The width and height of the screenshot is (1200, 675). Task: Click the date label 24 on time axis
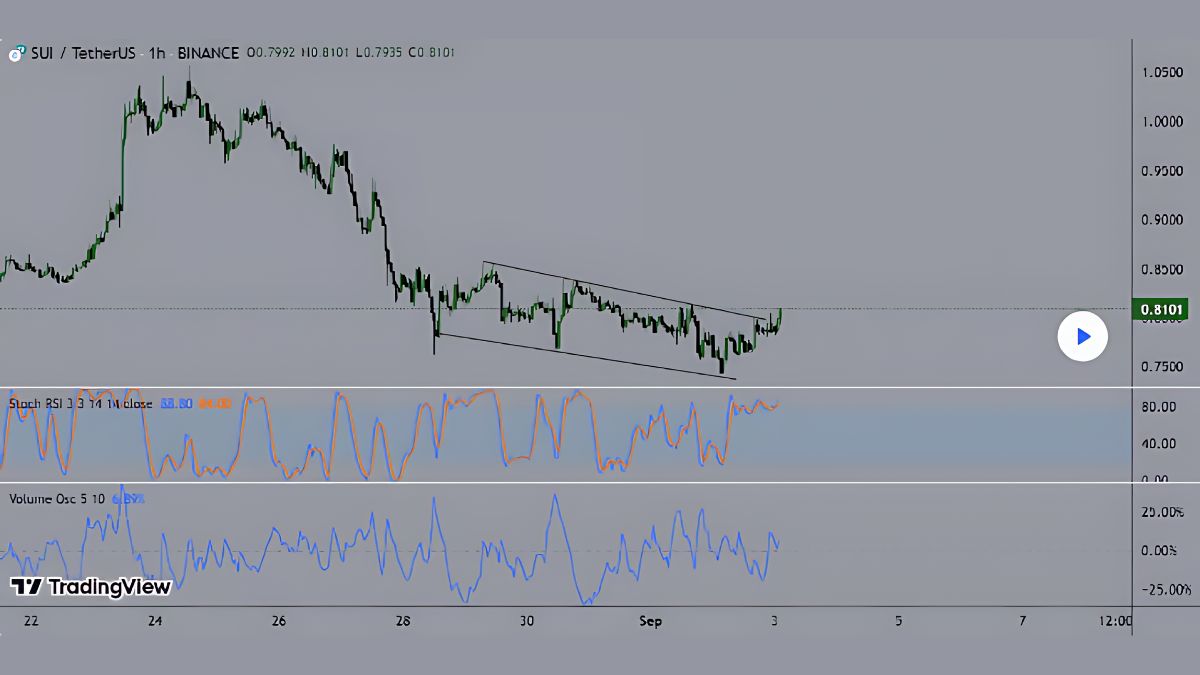point(155,621)
